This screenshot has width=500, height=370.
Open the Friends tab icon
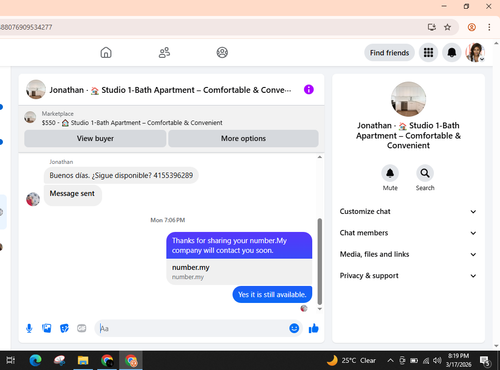tap(164, 52)
